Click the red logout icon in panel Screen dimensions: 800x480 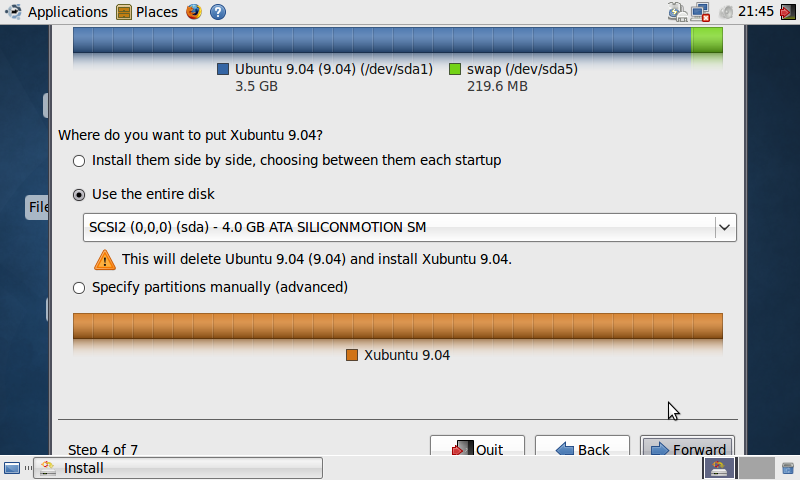[788, 12]
